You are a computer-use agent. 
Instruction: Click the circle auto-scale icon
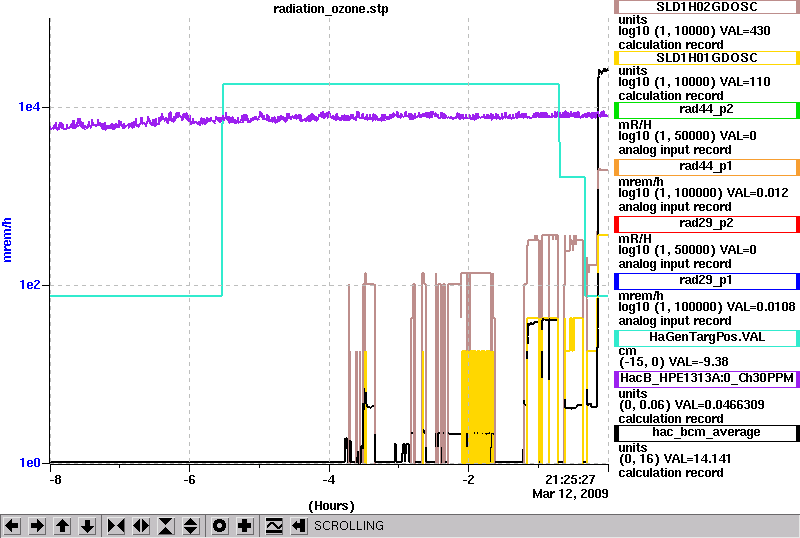coord(220,526)
